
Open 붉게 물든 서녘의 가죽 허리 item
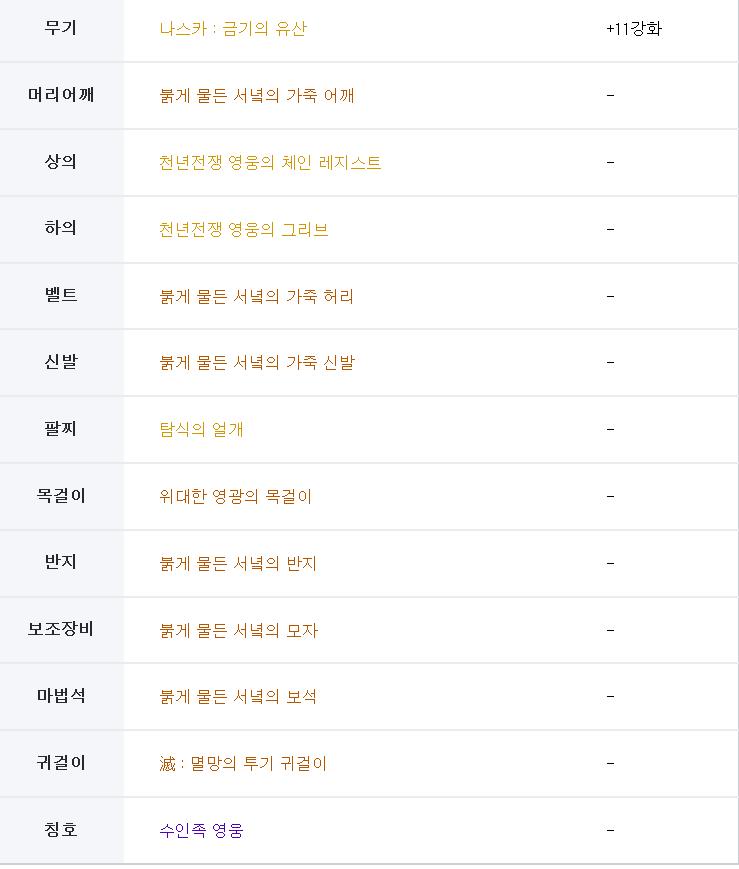(256, 296)
